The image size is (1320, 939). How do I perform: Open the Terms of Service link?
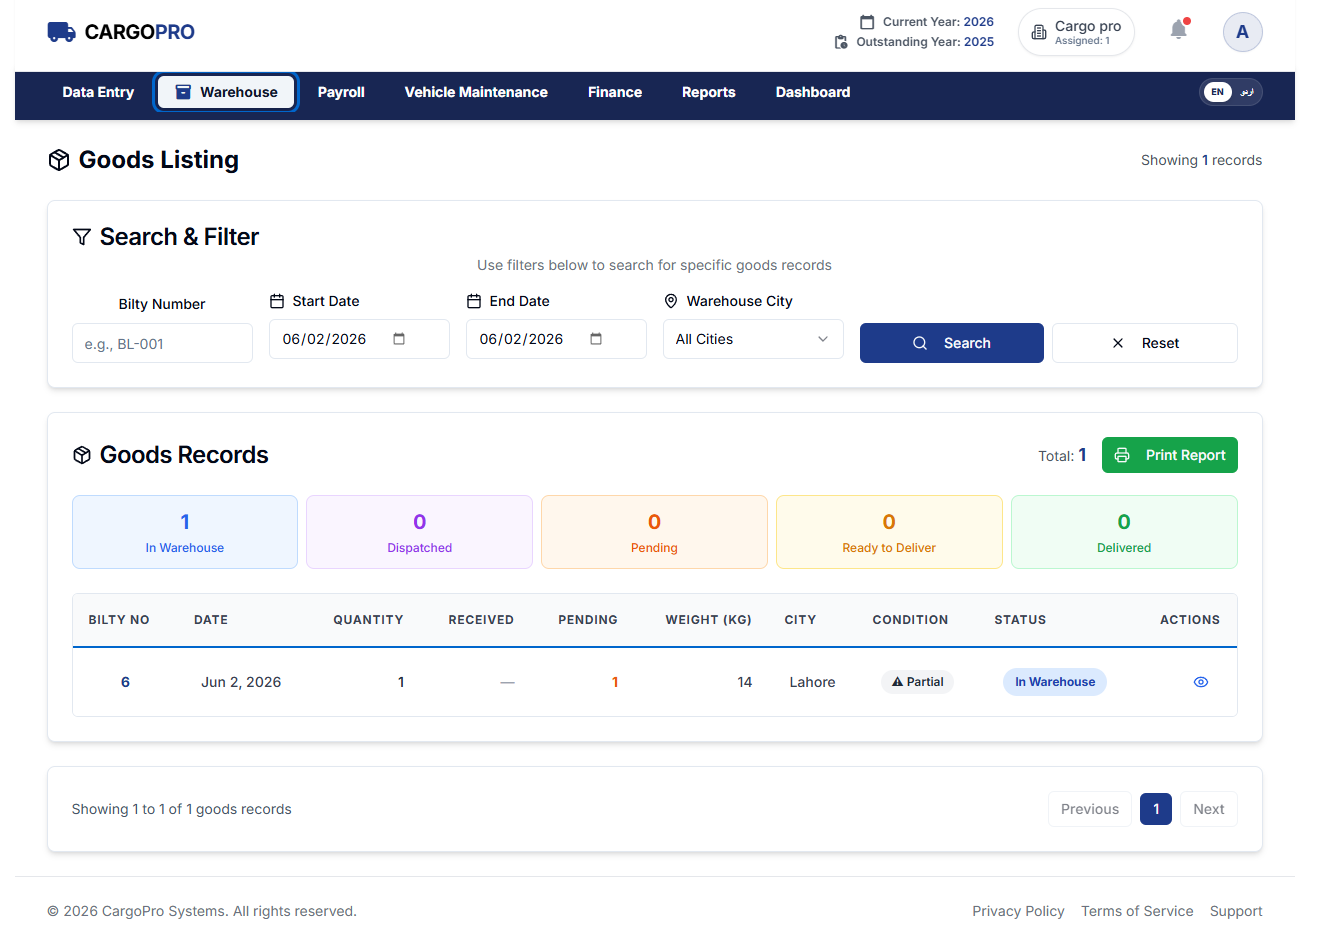coord(1137,911)
